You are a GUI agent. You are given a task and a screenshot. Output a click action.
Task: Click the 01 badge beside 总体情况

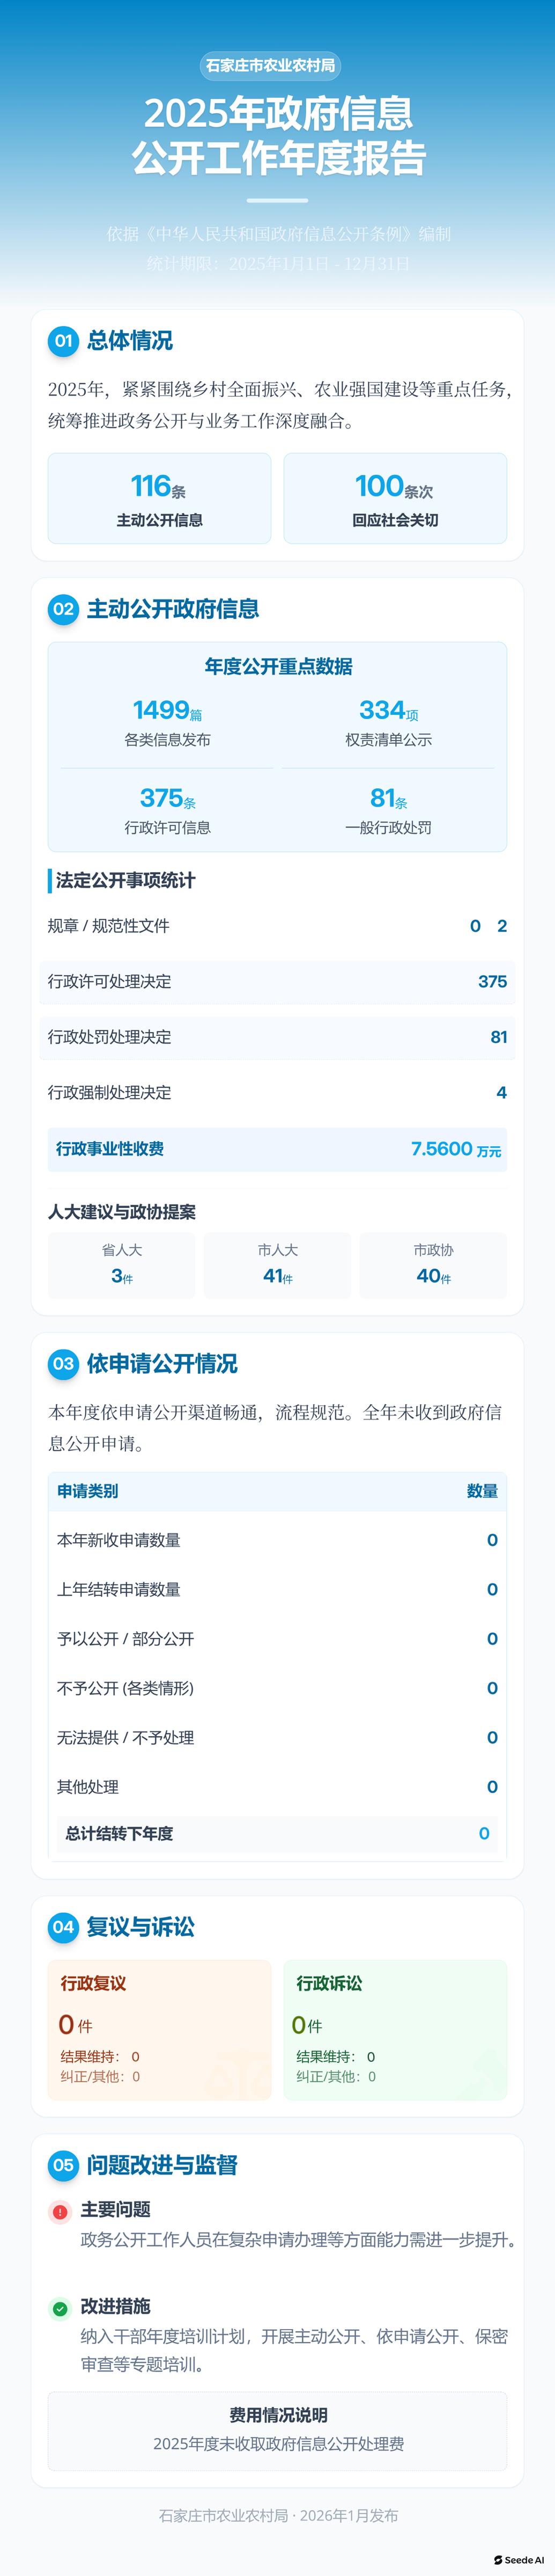coord(63,341)
